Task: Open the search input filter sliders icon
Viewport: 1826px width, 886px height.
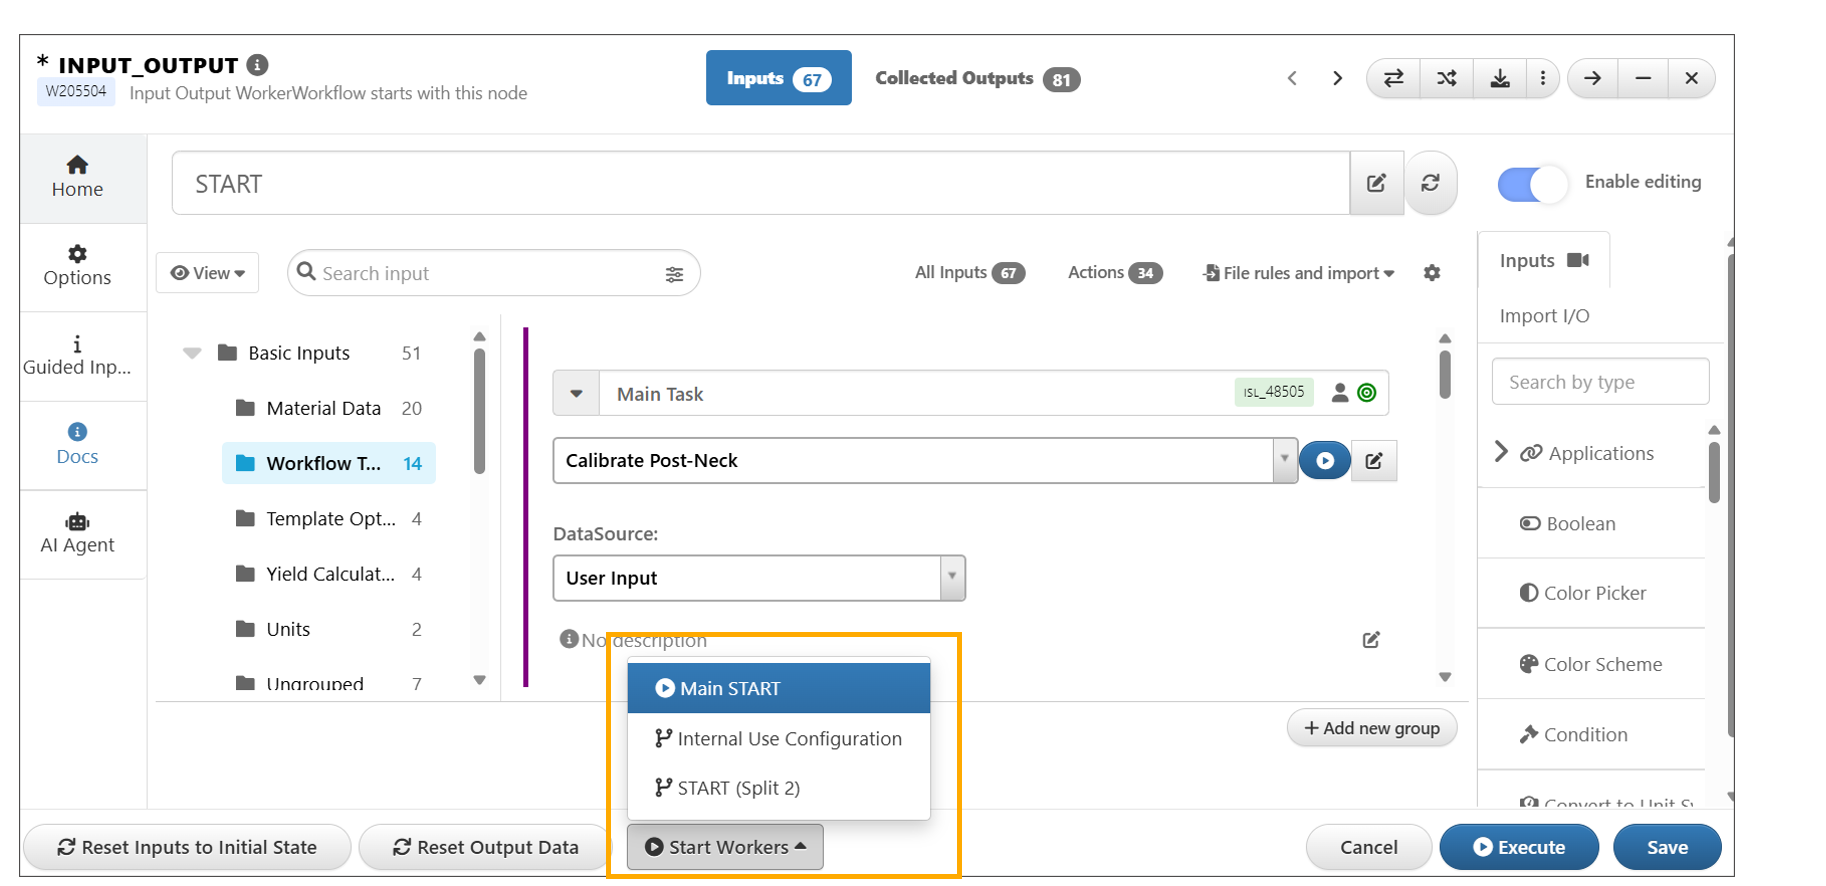Action: [x=674, y=274]
